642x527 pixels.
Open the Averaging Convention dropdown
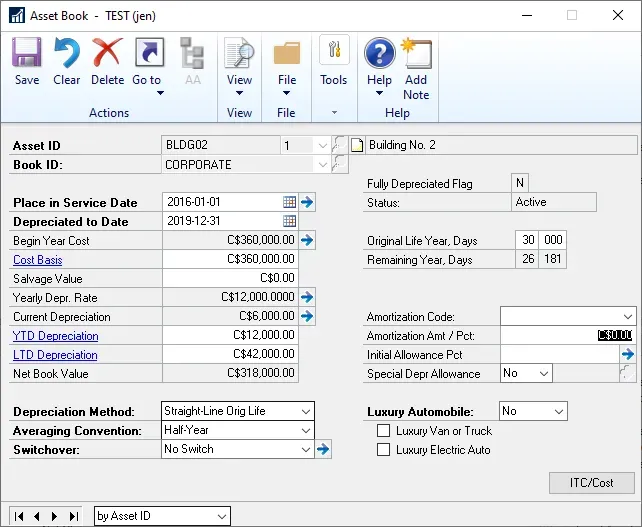(305, 430)
